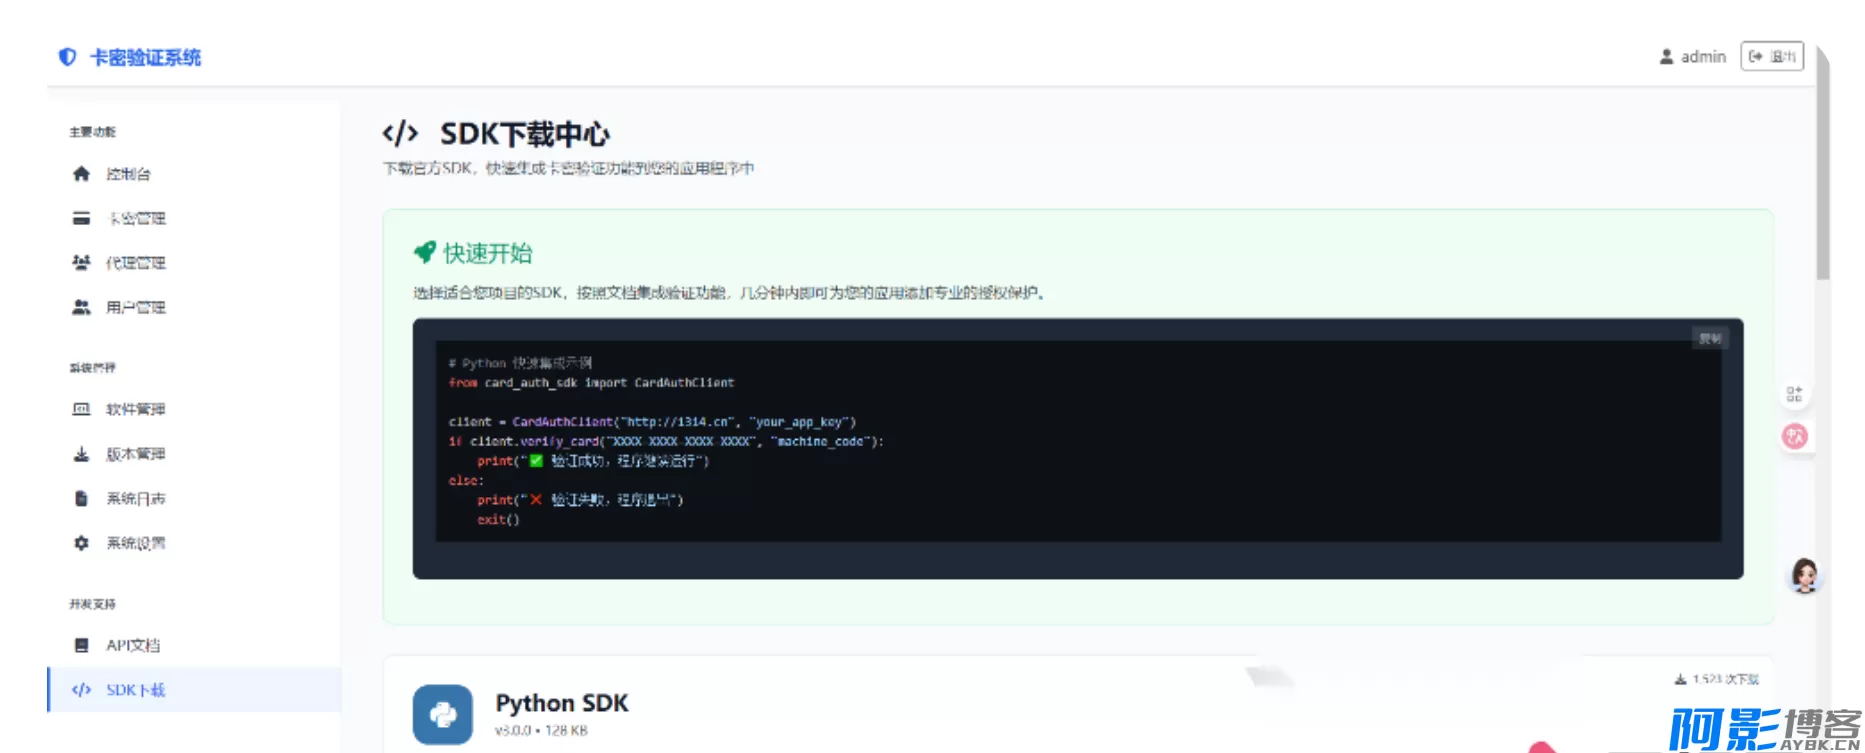Click the card icon for 卡密管理
Image resolution: width=1865 pixels, height=753 pixels.
(81, 218)
